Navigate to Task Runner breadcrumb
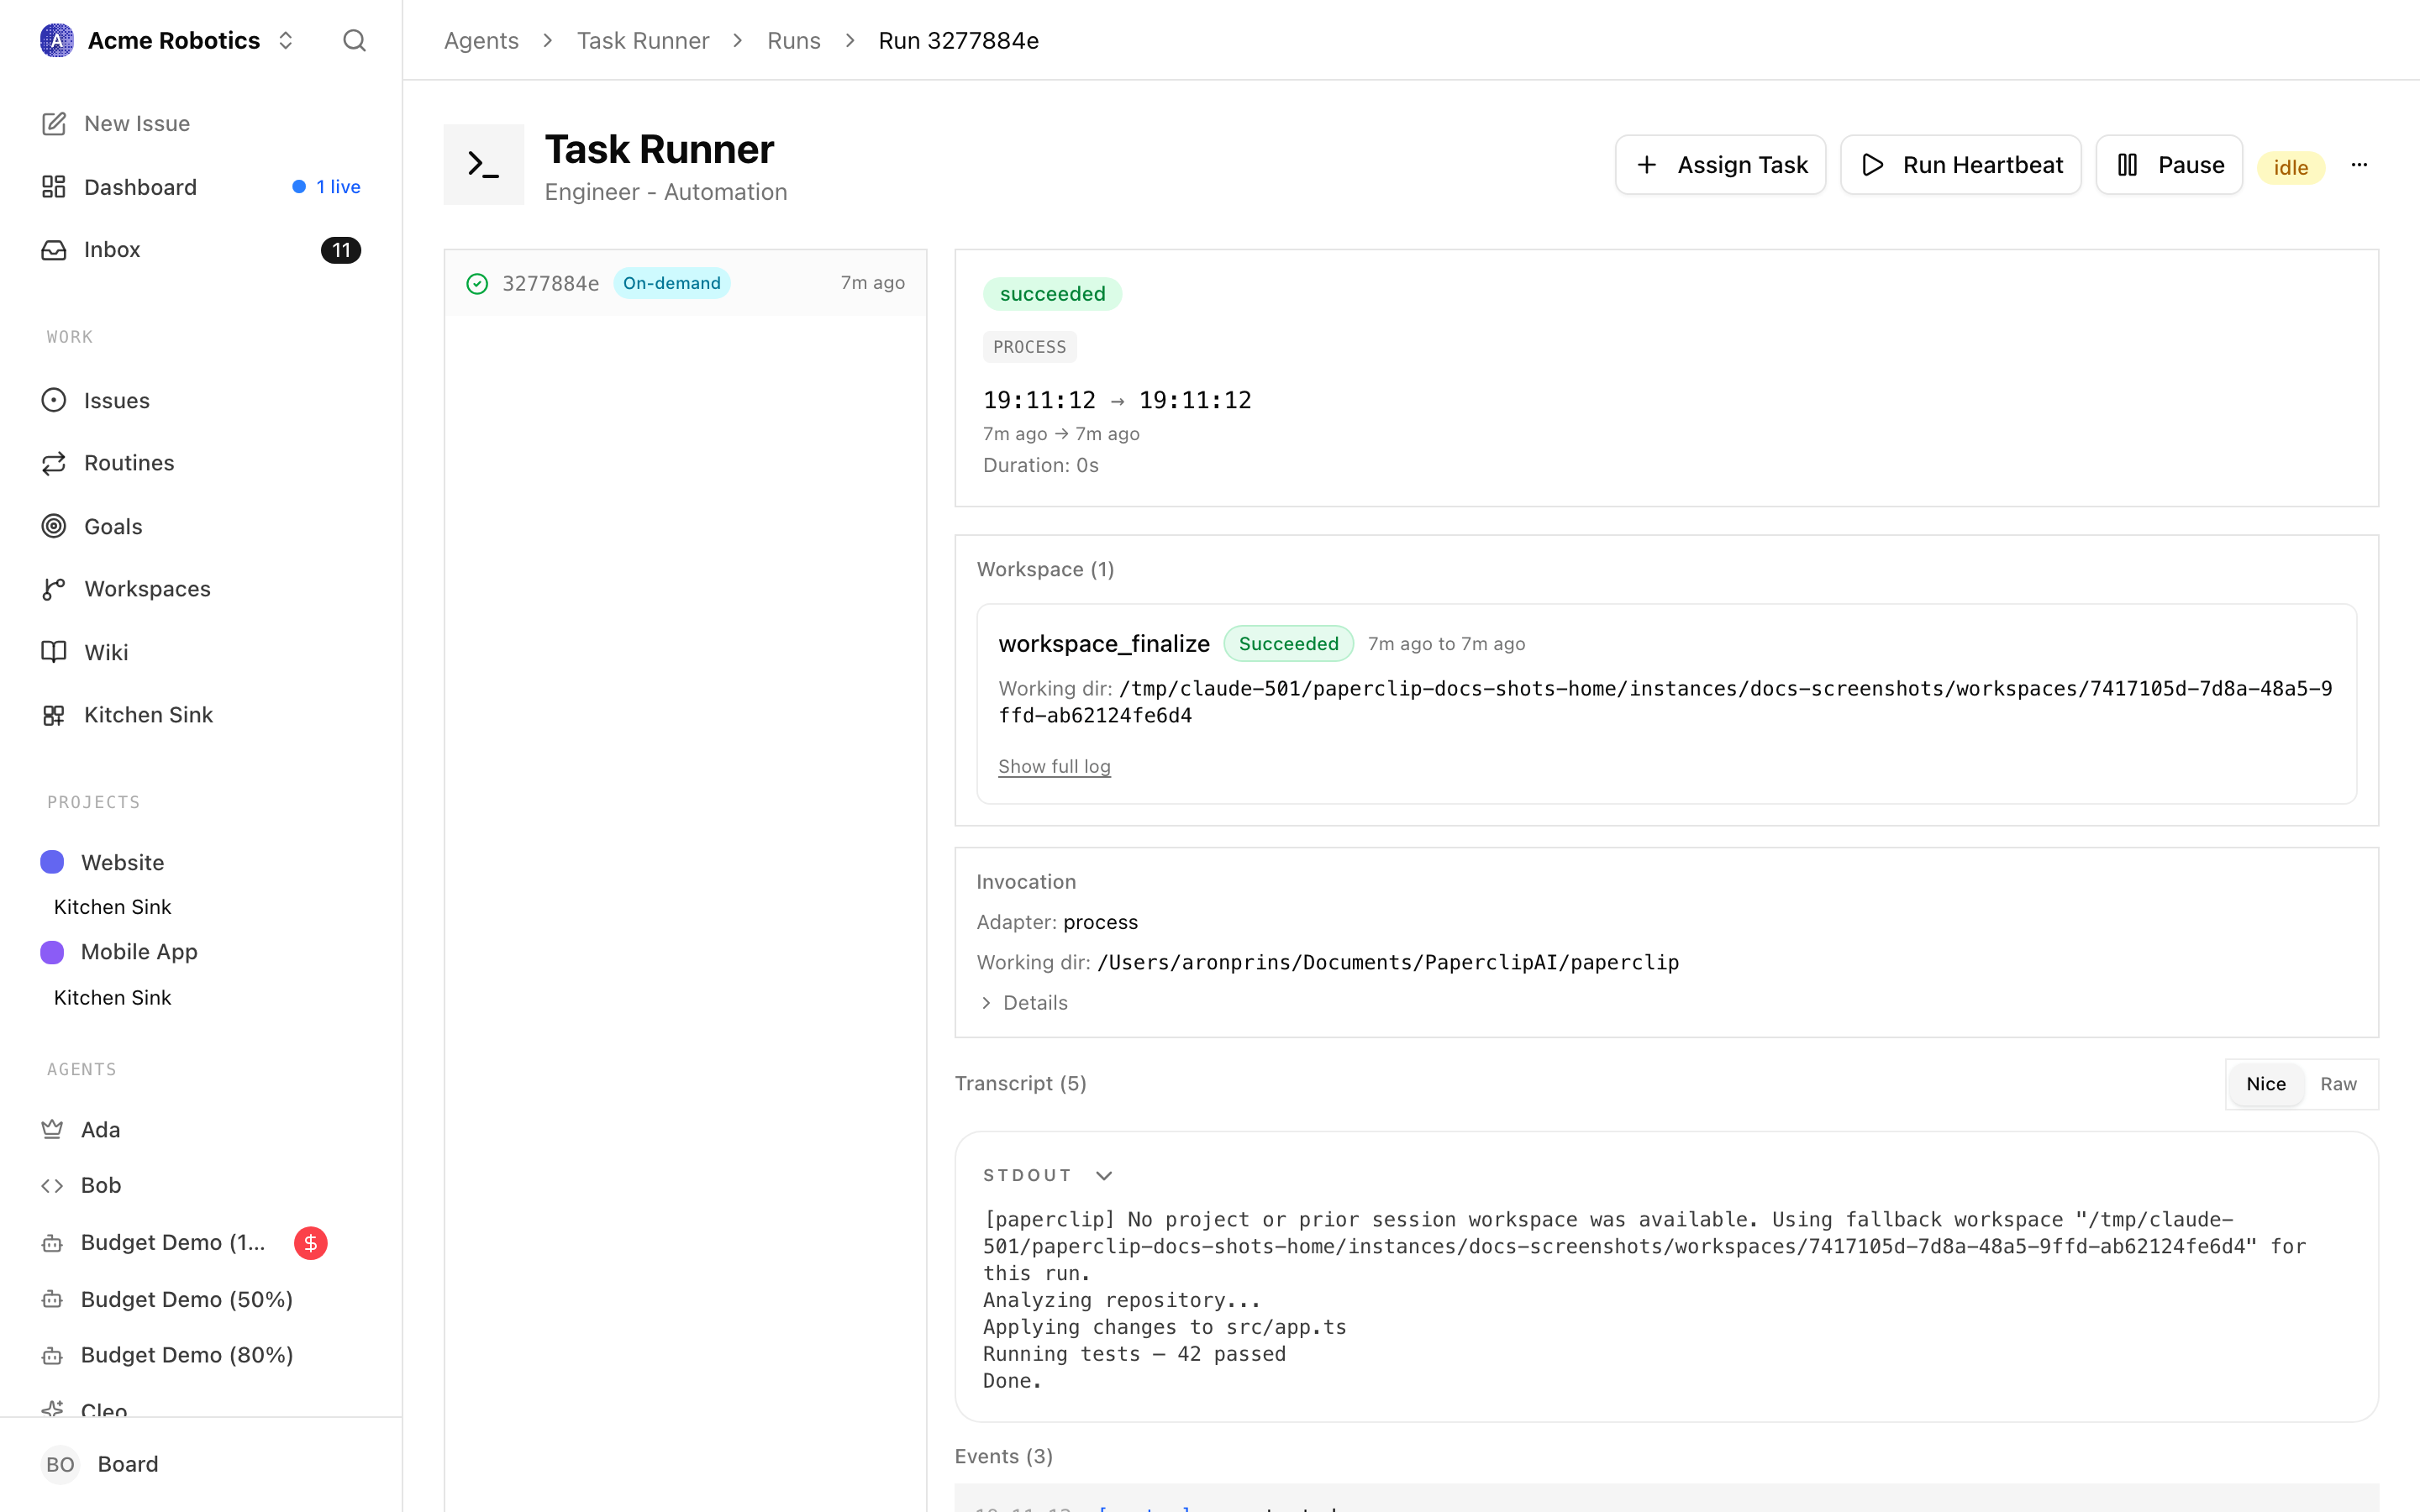The width and height of the screenshot is (2420, 1512). pos(643,40)
